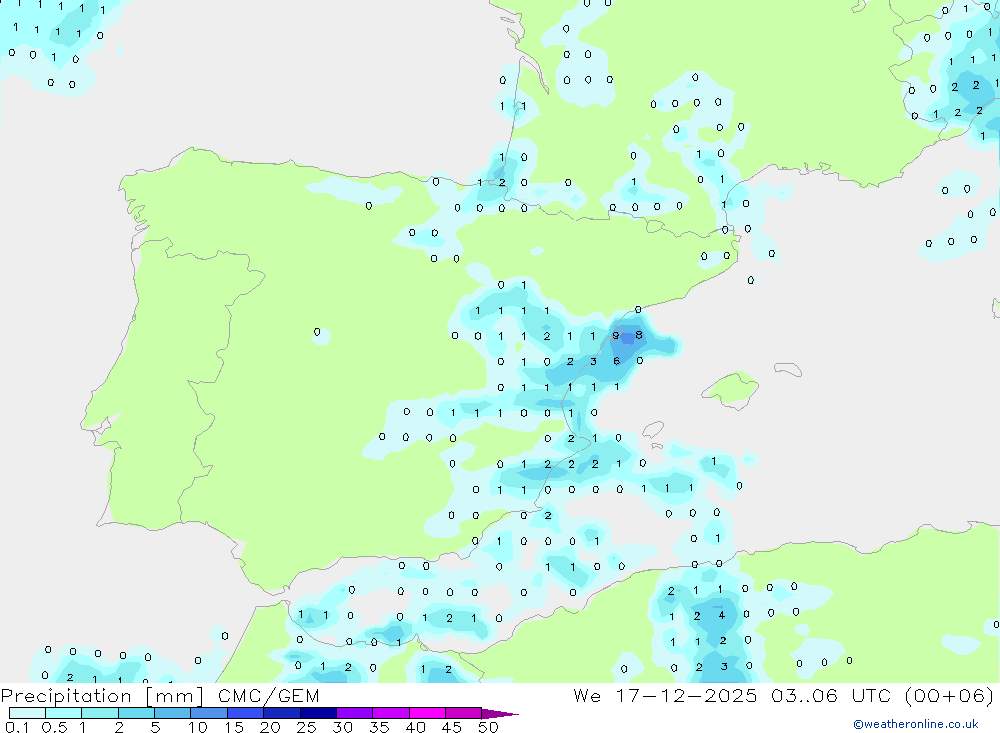Click the Ibiza island outline
The image size is (1000, 733).
(654, 429)
